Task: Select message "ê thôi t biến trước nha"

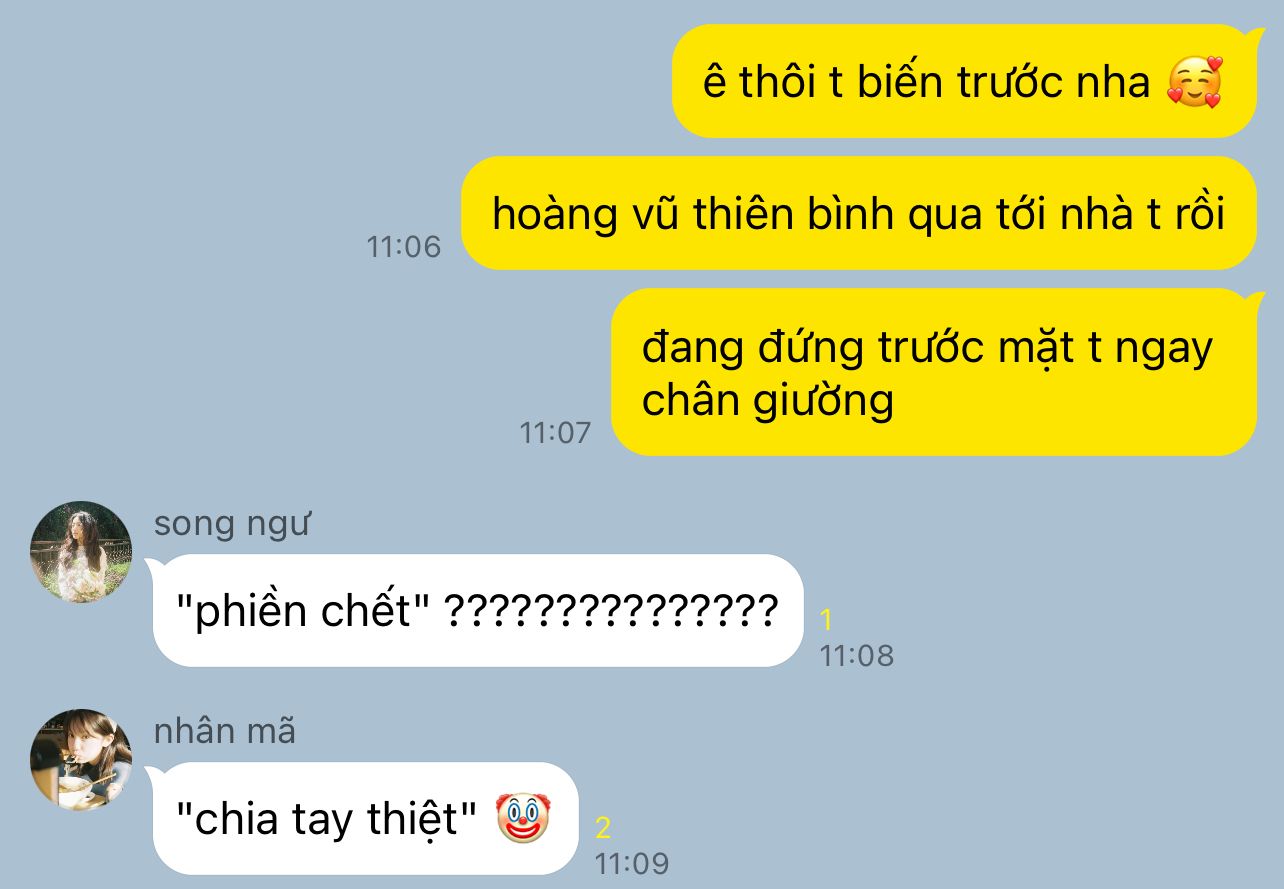Action: [x=964, y=81]
